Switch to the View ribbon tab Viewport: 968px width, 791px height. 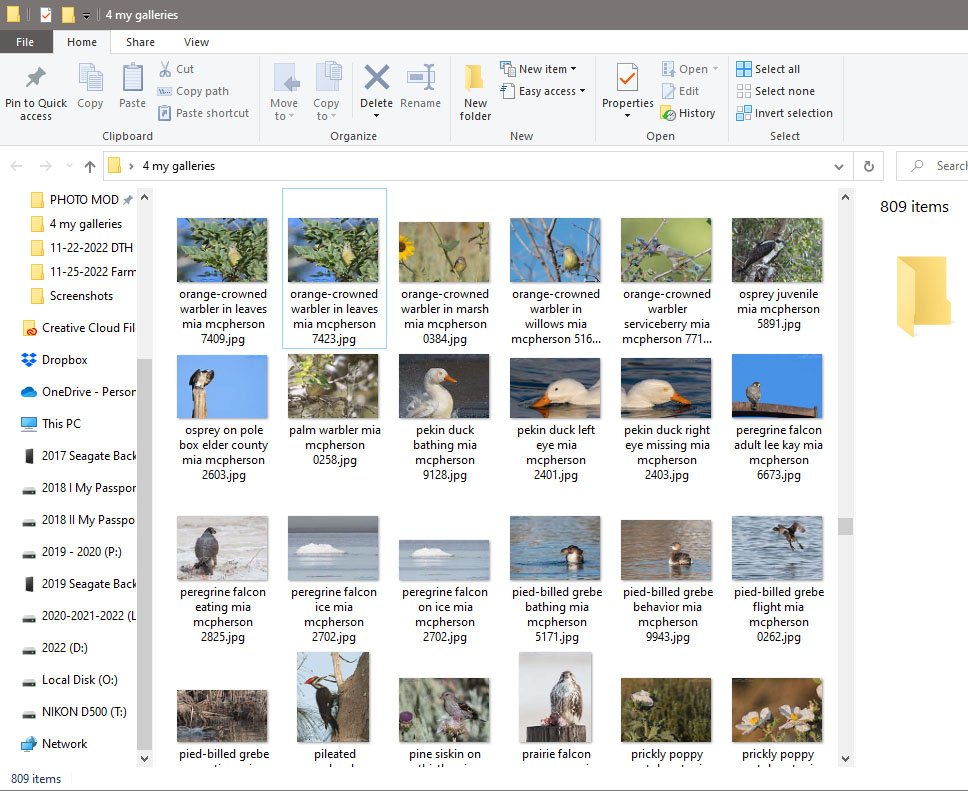[196, 42]
